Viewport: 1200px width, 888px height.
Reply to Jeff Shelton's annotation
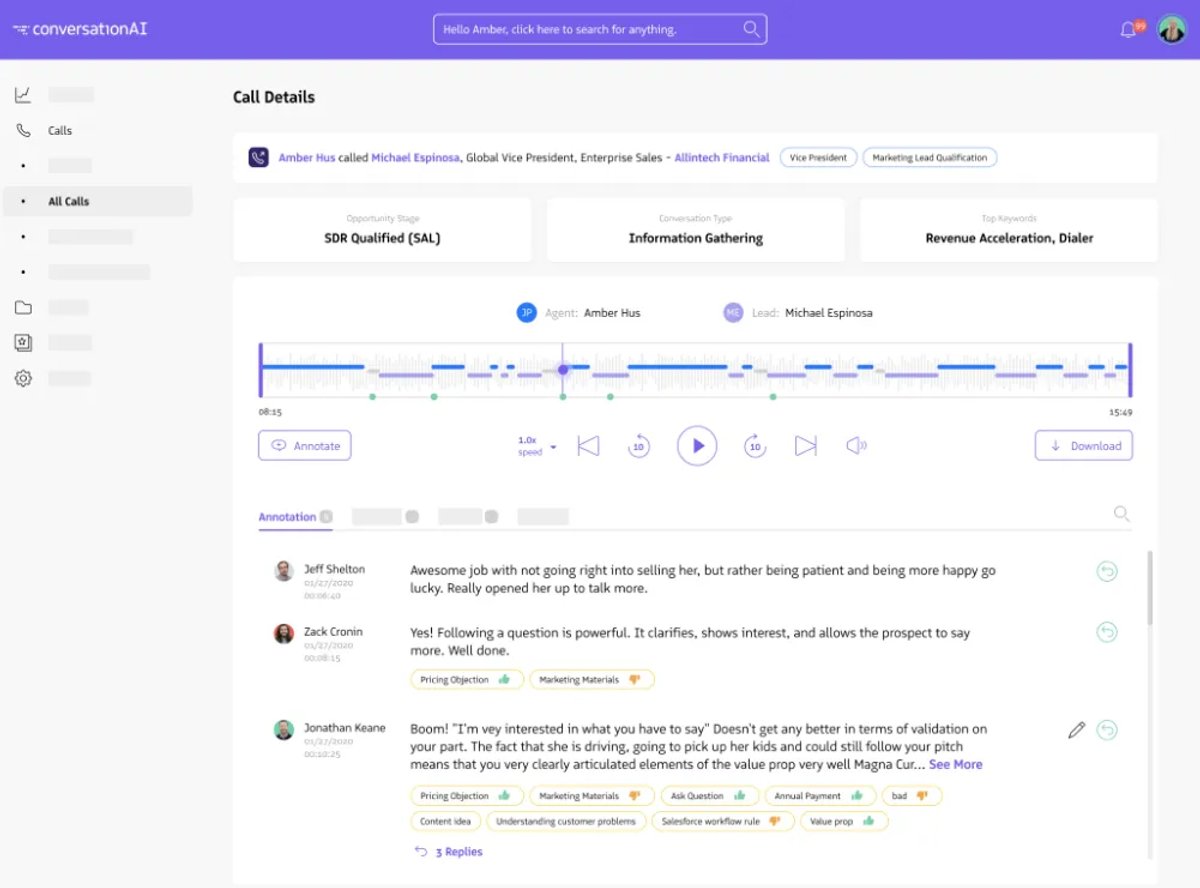[1106, 571]
